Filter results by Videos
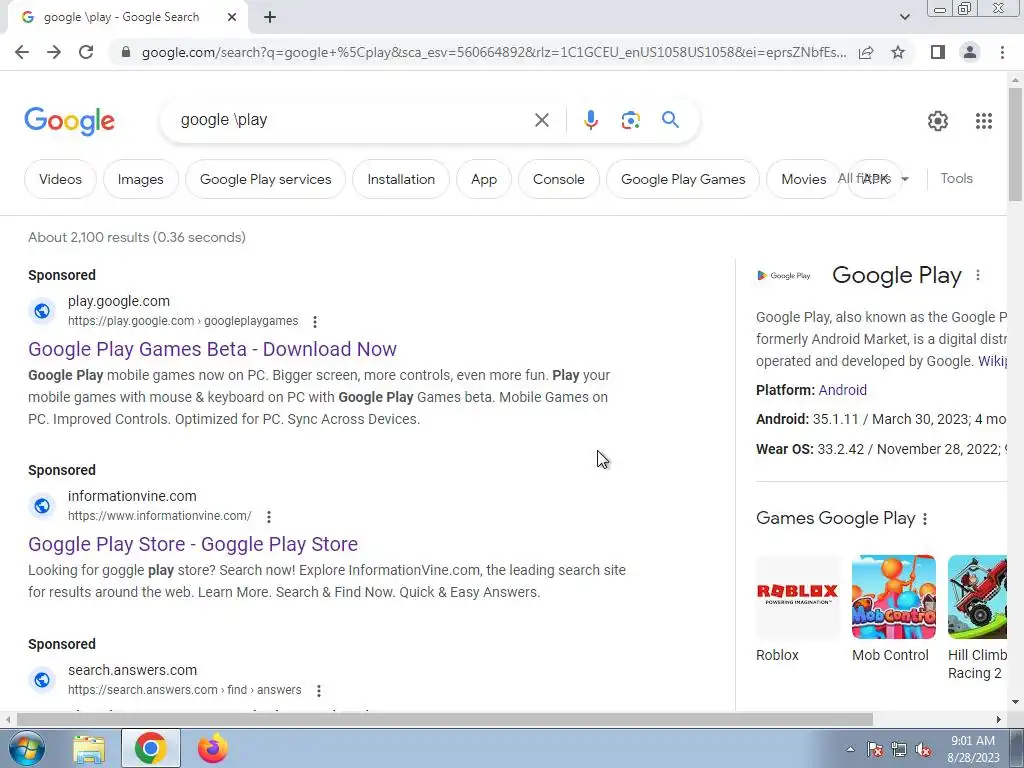This screenshot has width=1024, height=768. pos(60,179)
